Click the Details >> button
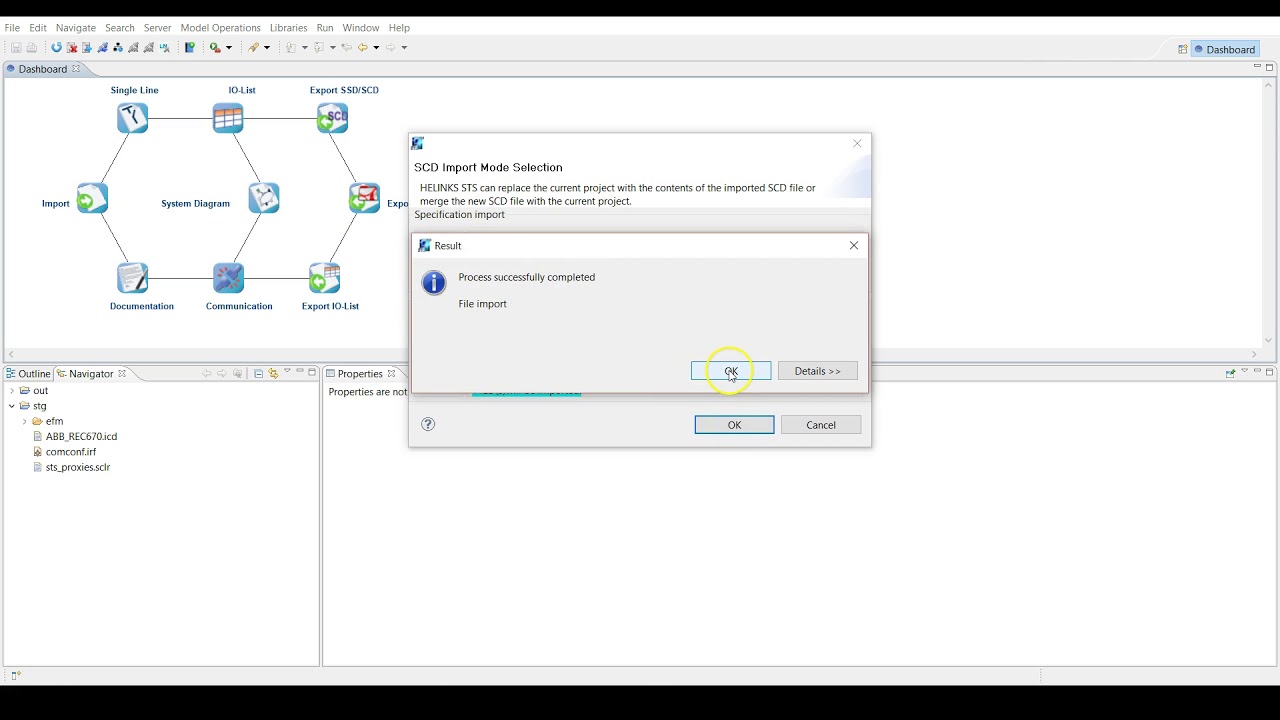The width and height of the screenshot is (1280, 720). pos(817,371)
